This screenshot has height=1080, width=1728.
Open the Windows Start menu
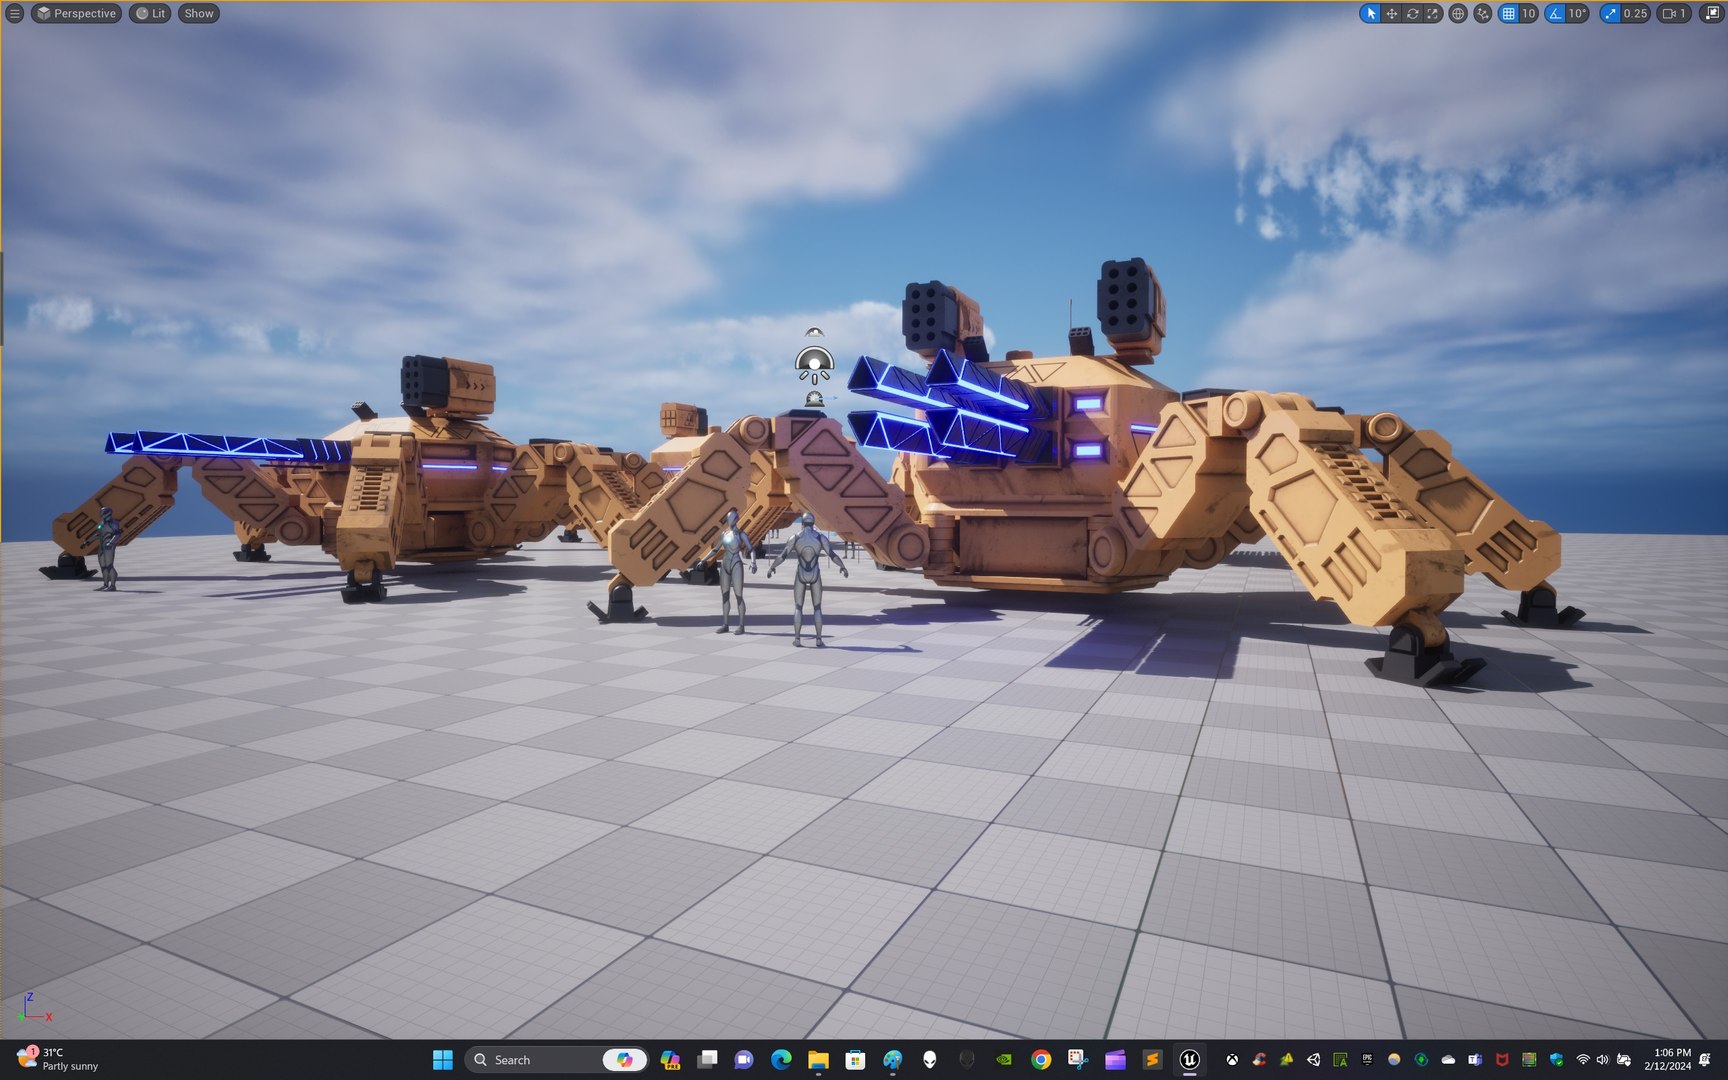(x=442, y=1059)
